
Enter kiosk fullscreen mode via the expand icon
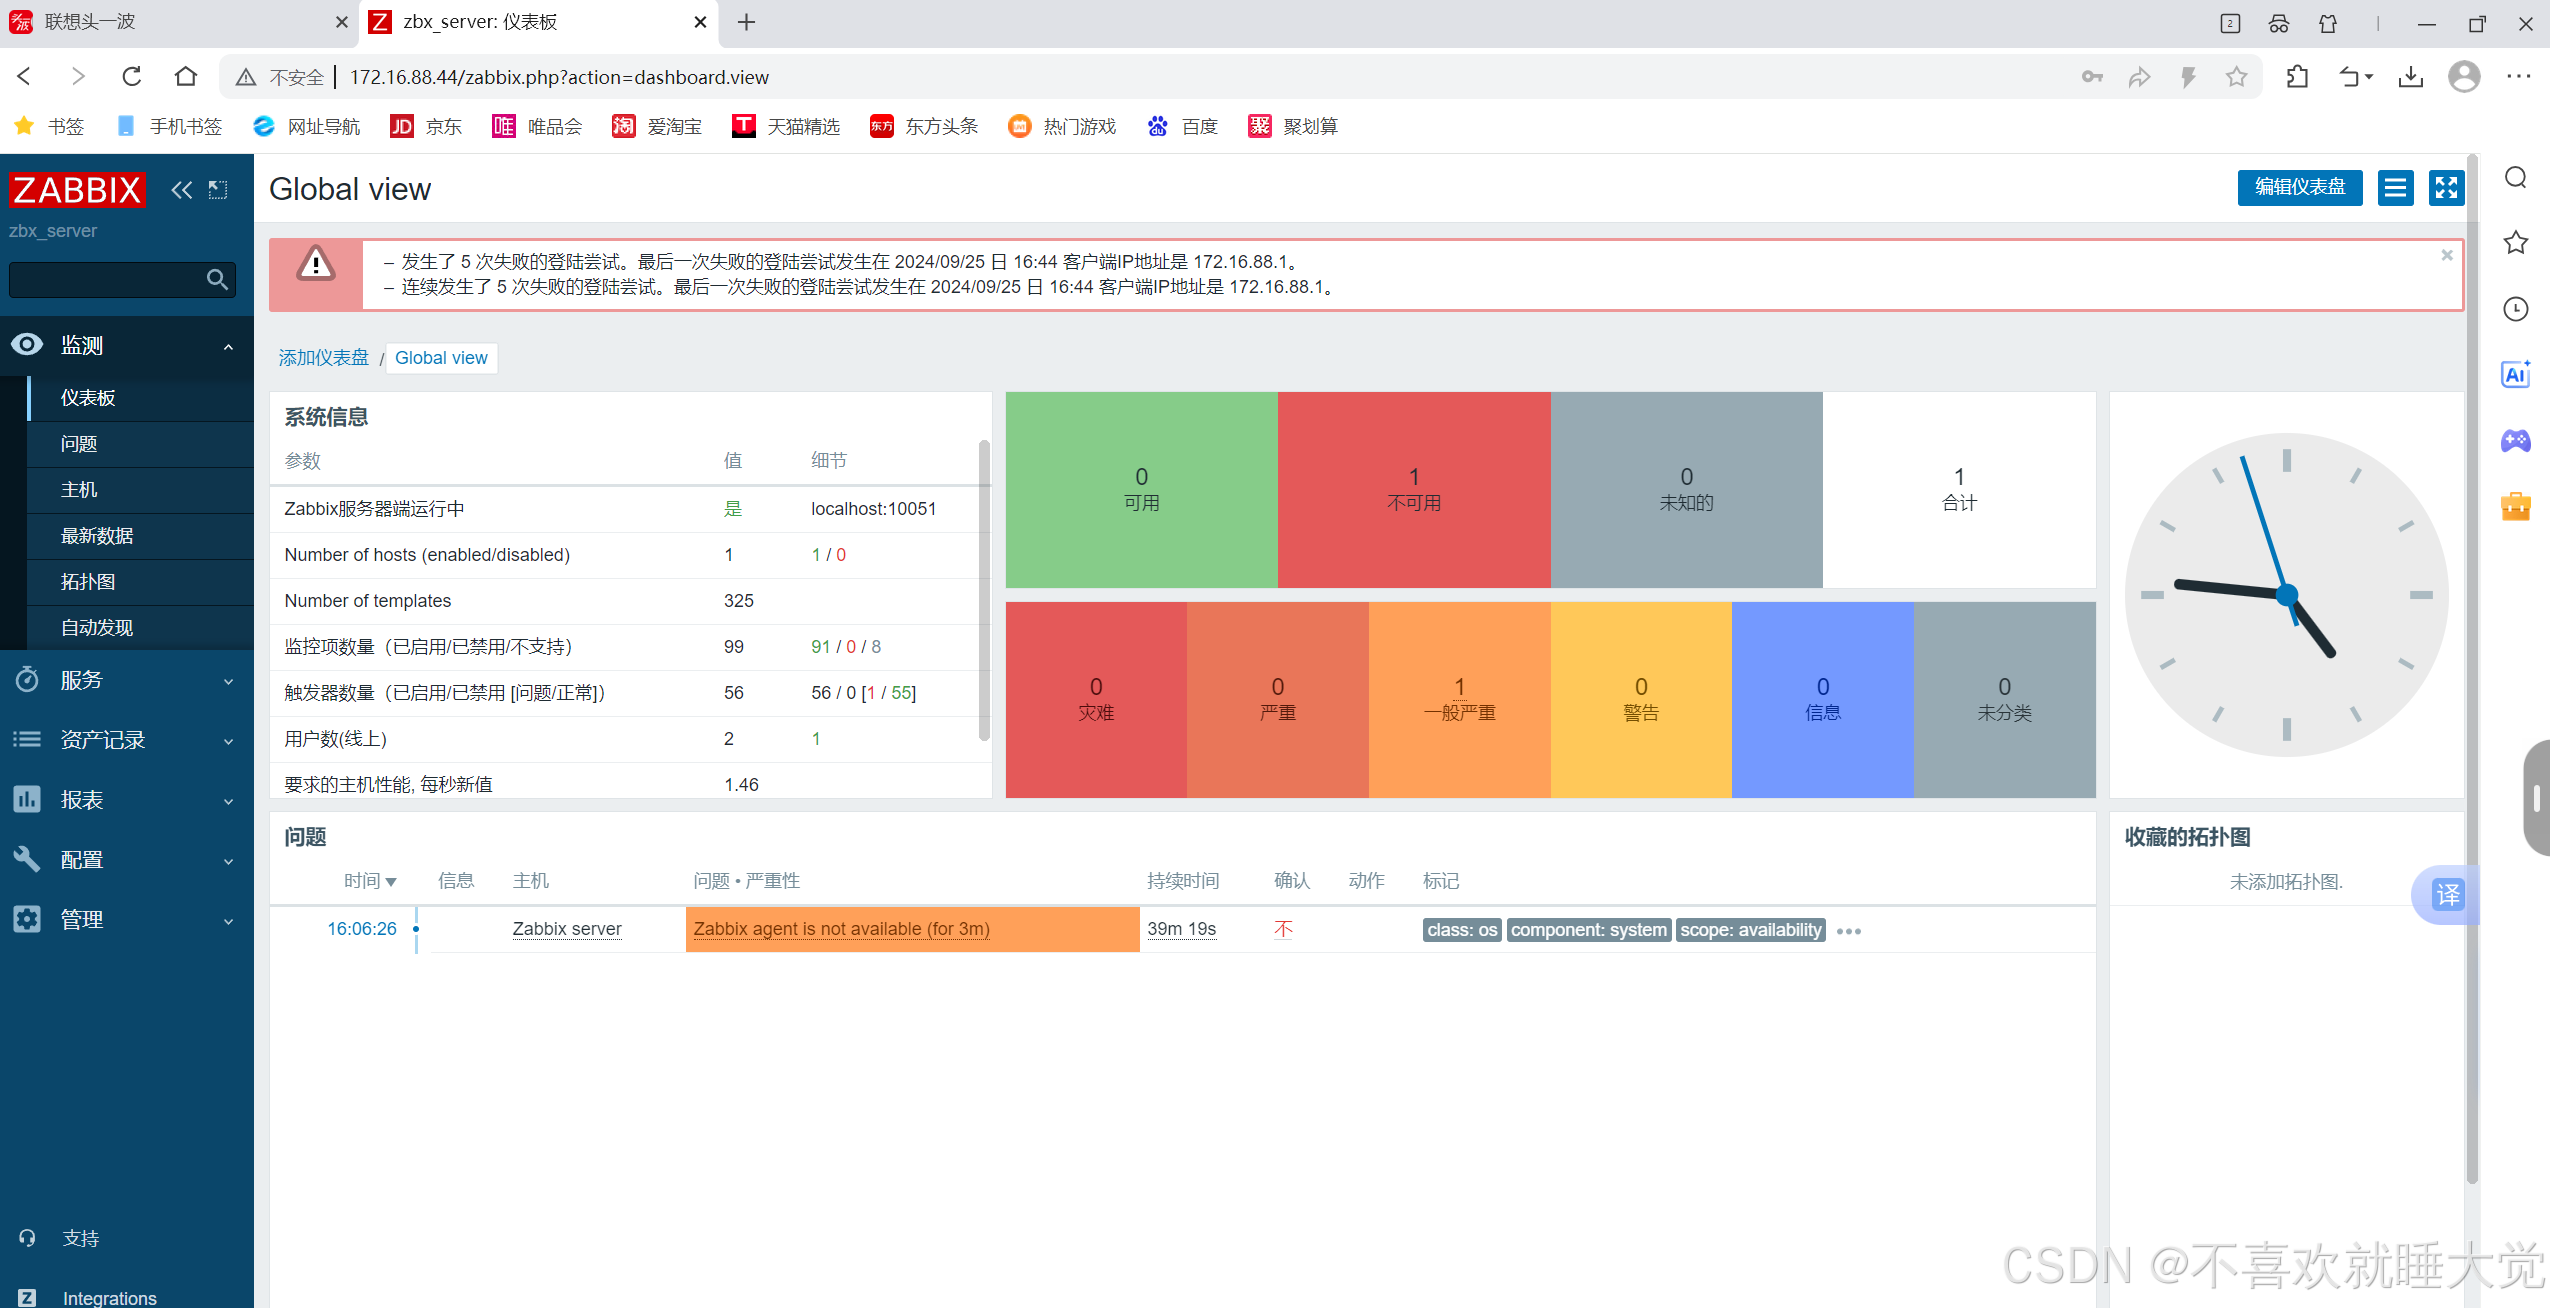coord(2446,188)
